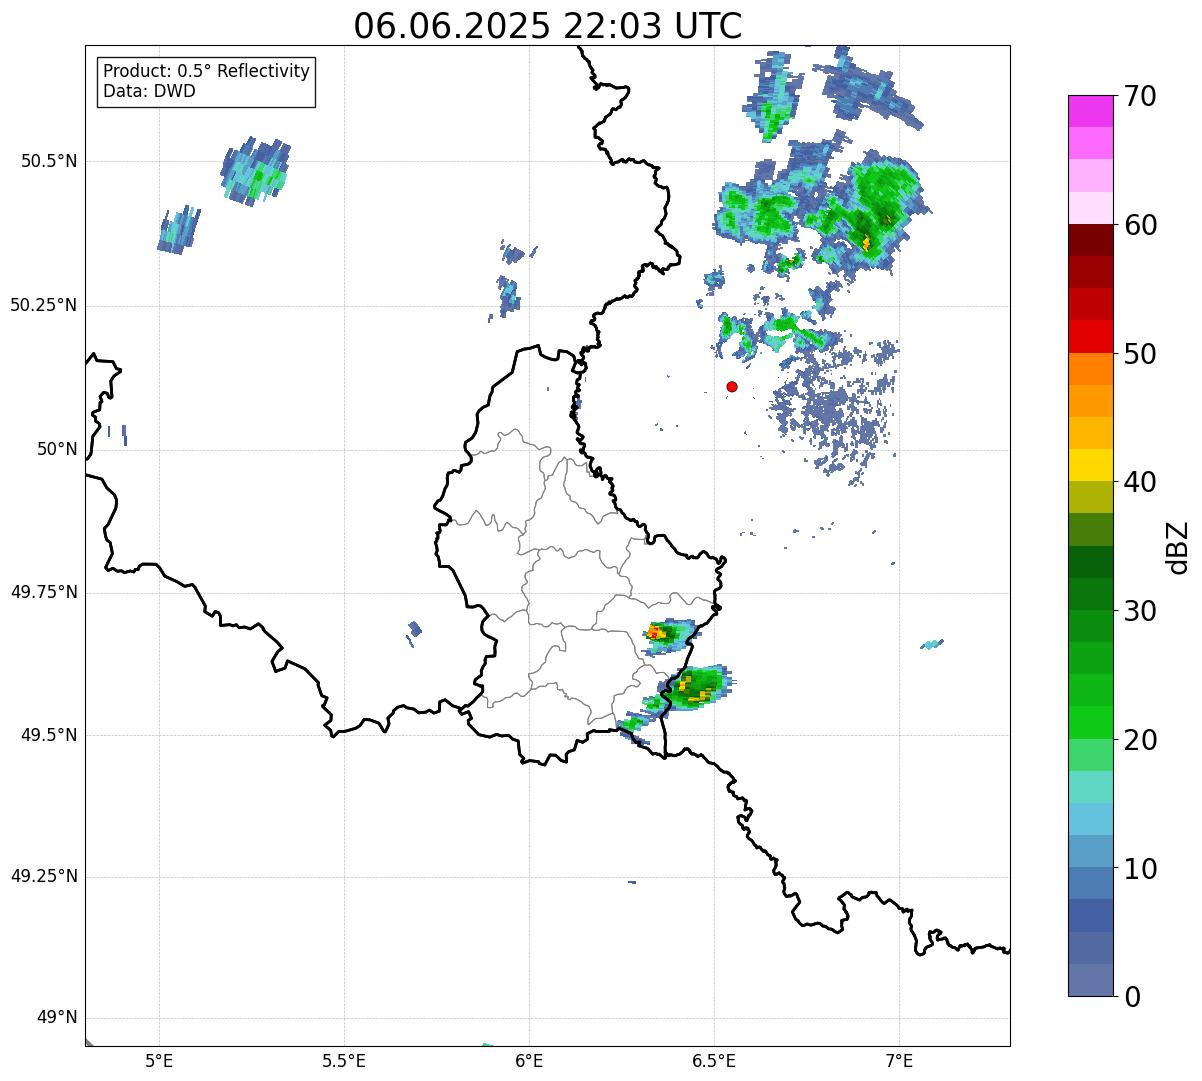1202x1081 pixels.
Task: Click the 49.5°N latitude label
Action: point(49,735)
